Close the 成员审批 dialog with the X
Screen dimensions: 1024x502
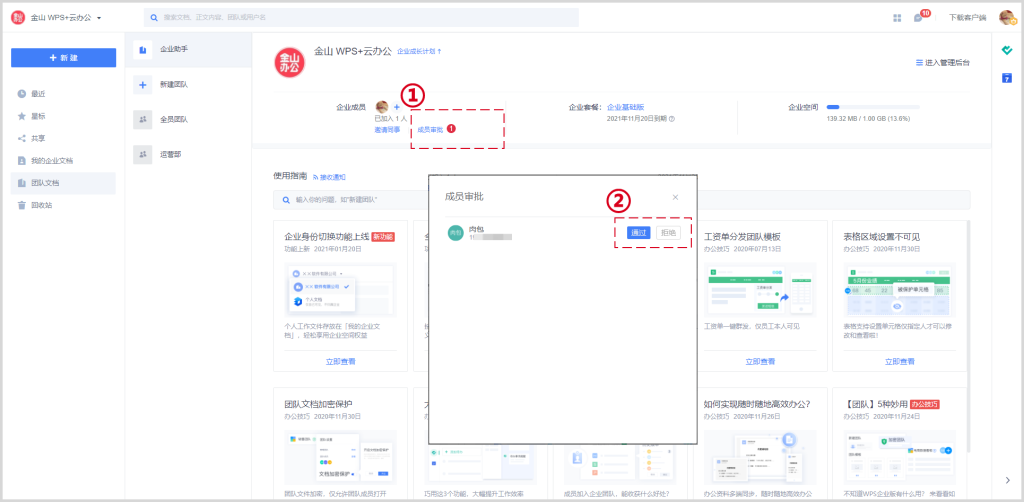(675, 197)
